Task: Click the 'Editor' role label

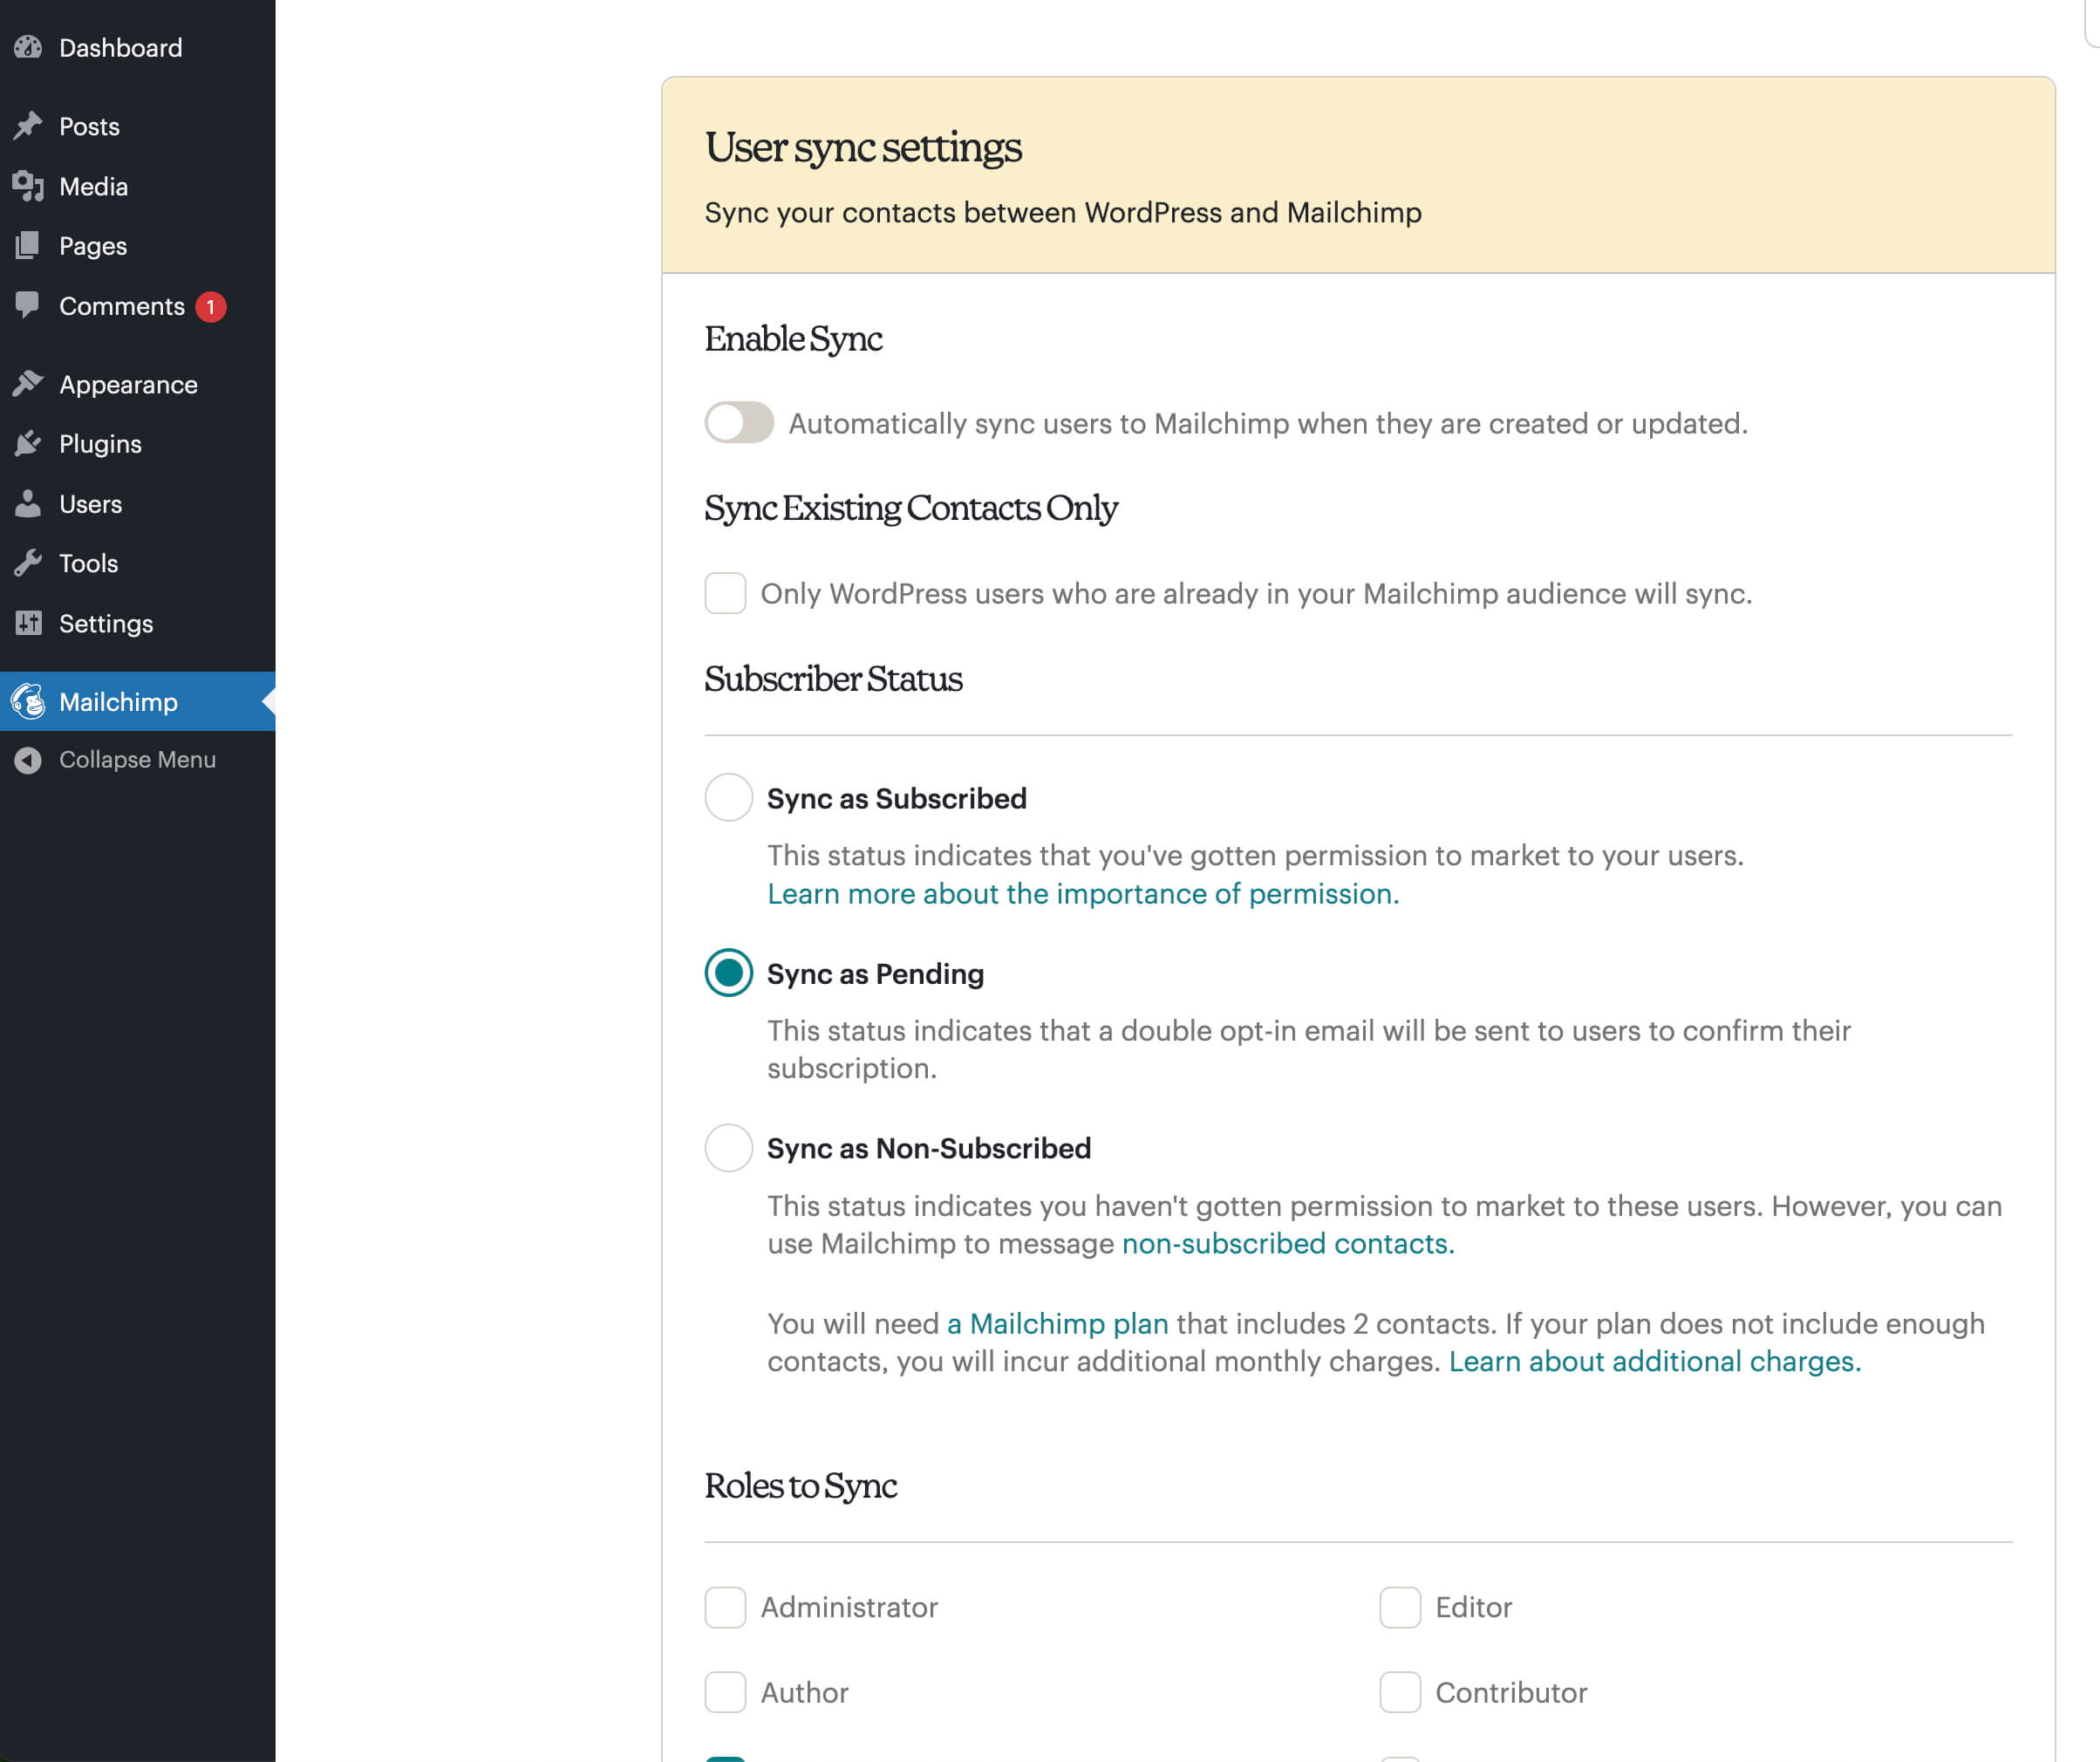Action: coord(1474,1607)
